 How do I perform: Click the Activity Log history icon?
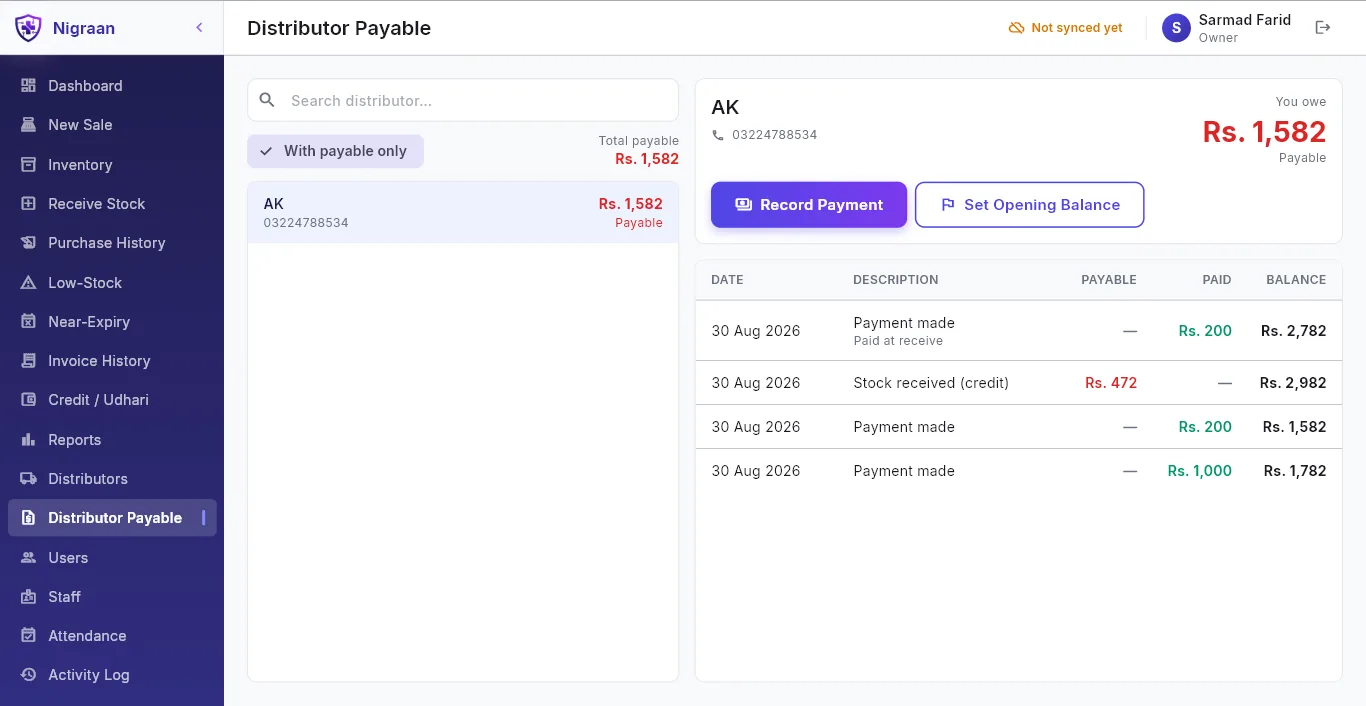28,675
